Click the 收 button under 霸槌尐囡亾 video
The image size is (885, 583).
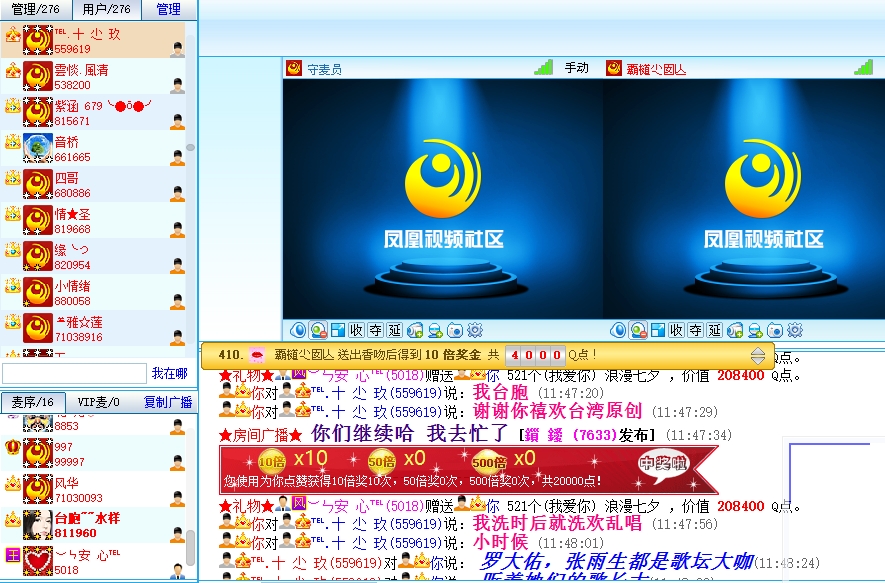pyautogui.click(x=676, y=330)
